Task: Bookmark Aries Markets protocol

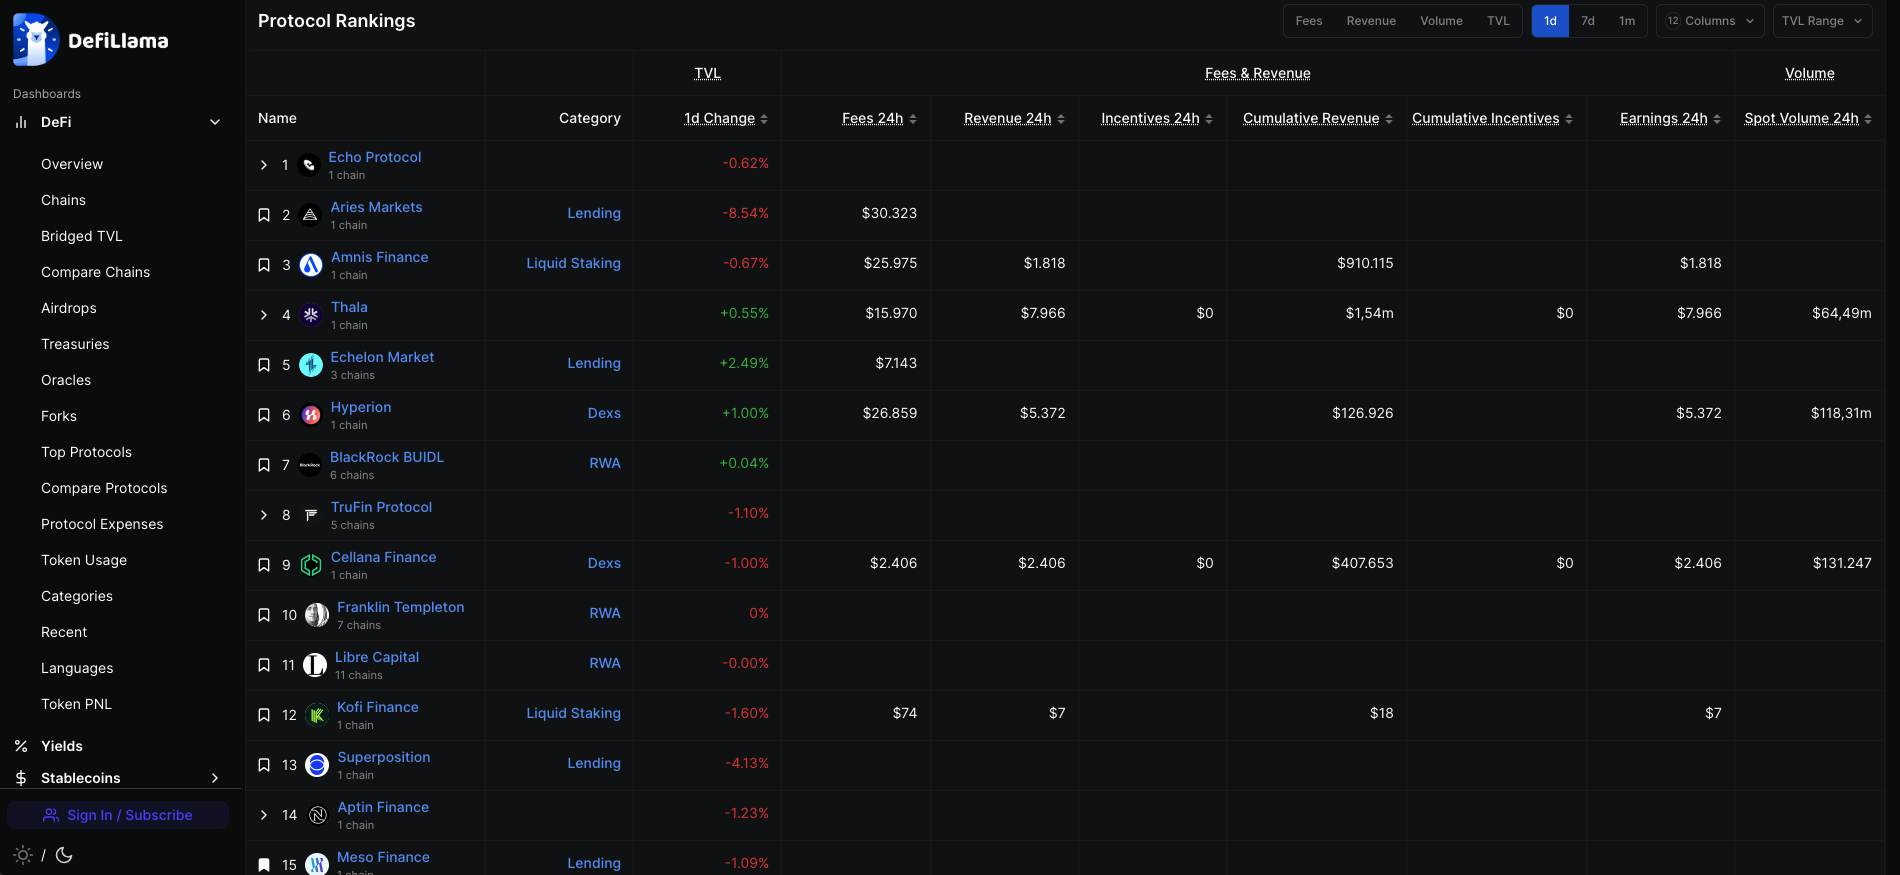Action: click(x=264, y=215)
